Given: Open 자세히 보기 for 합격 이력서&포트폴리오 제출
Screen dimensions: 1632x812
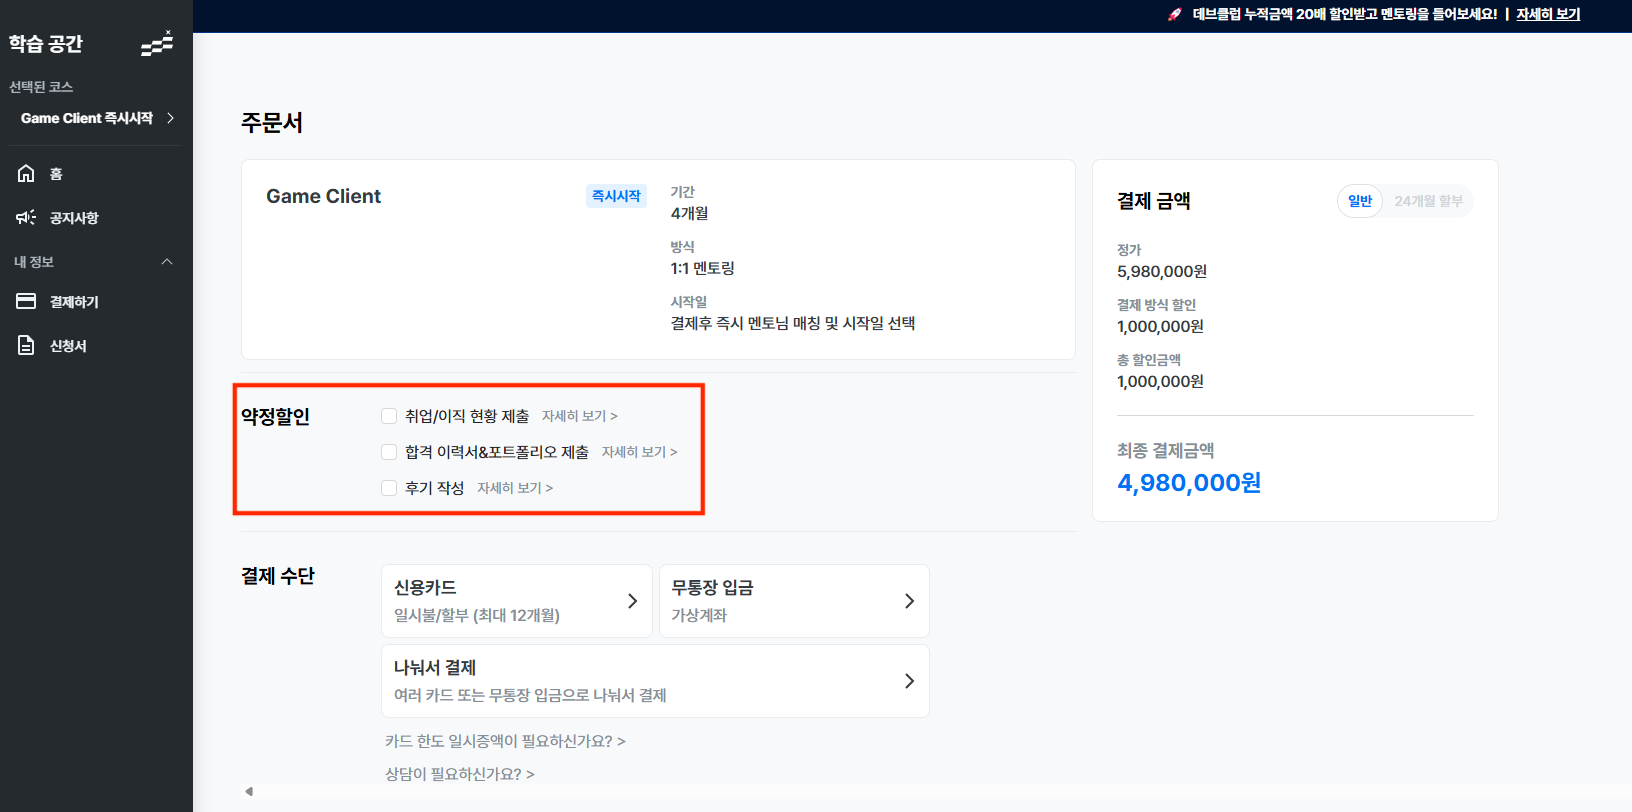Looking at the screenshot, I should (x=640, y=452).
